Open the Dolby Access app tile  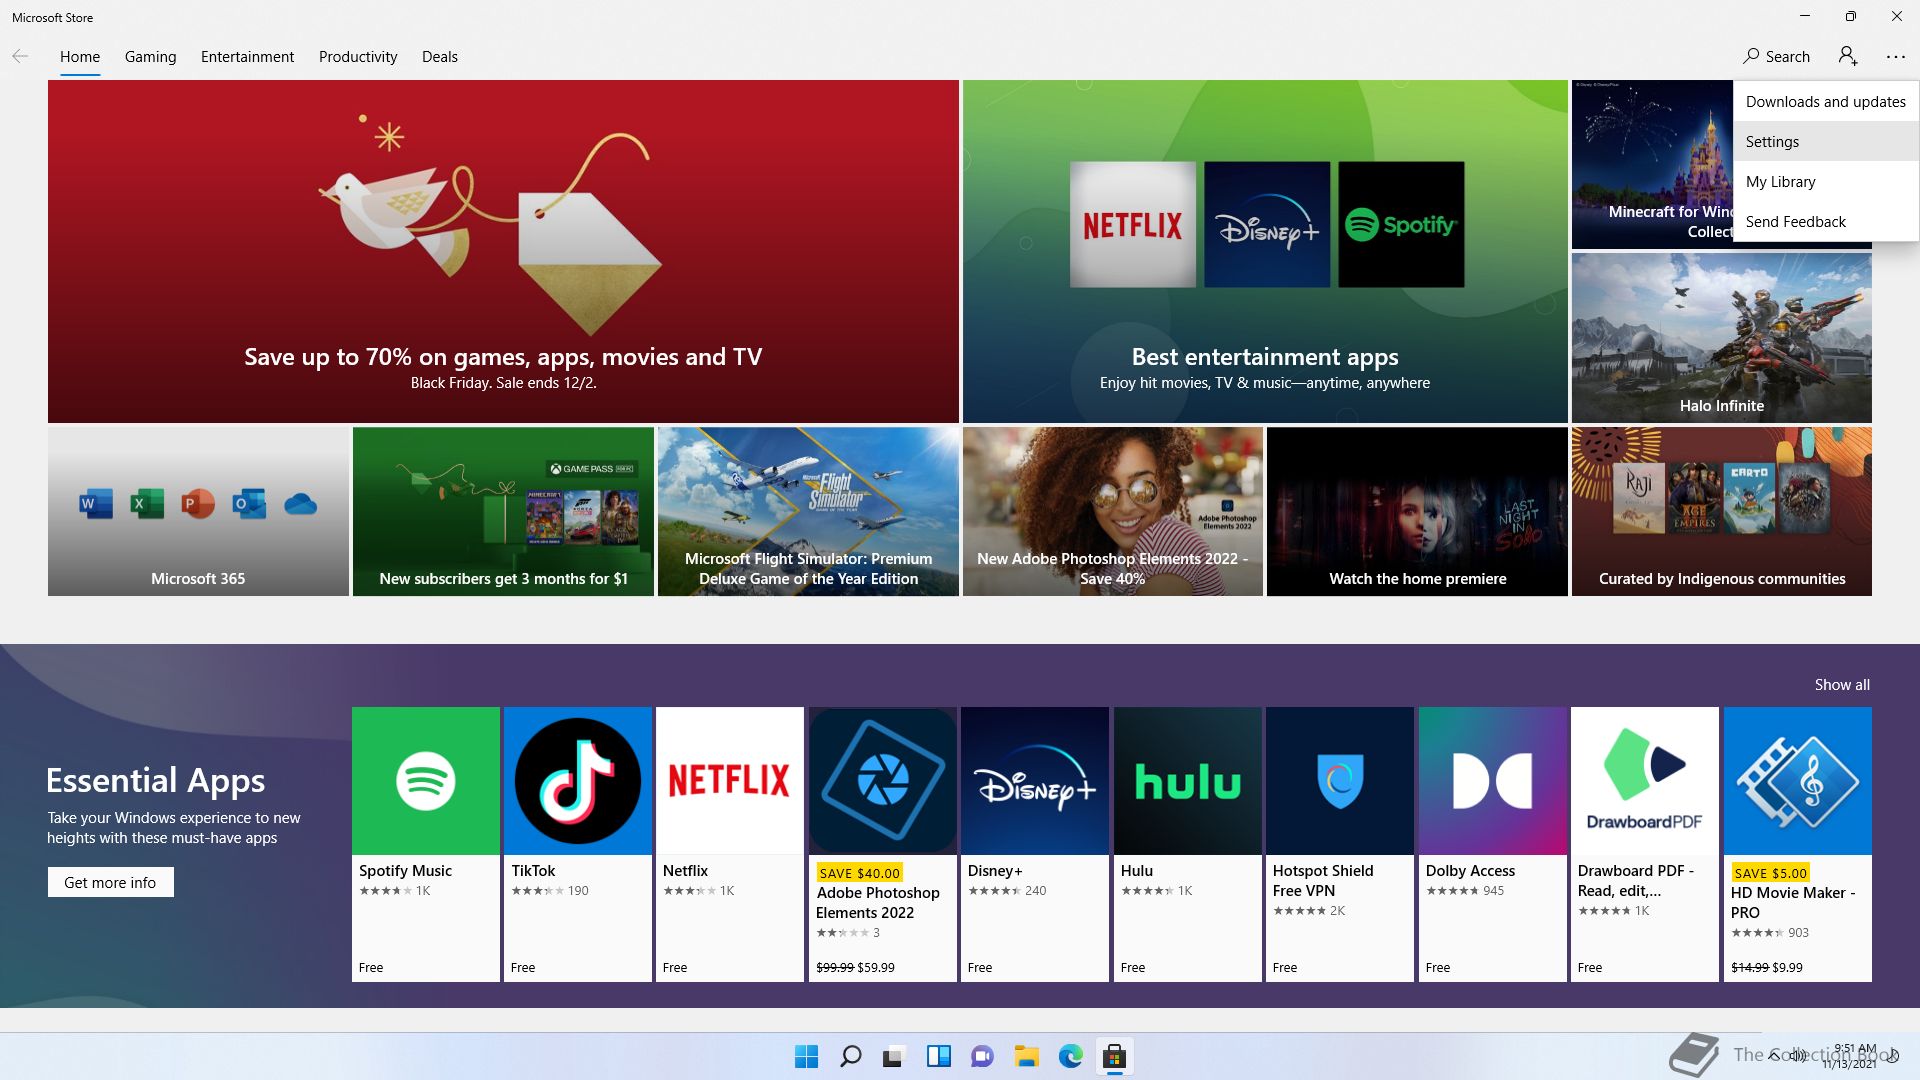pyautogui.click(x=1493, y=844)
